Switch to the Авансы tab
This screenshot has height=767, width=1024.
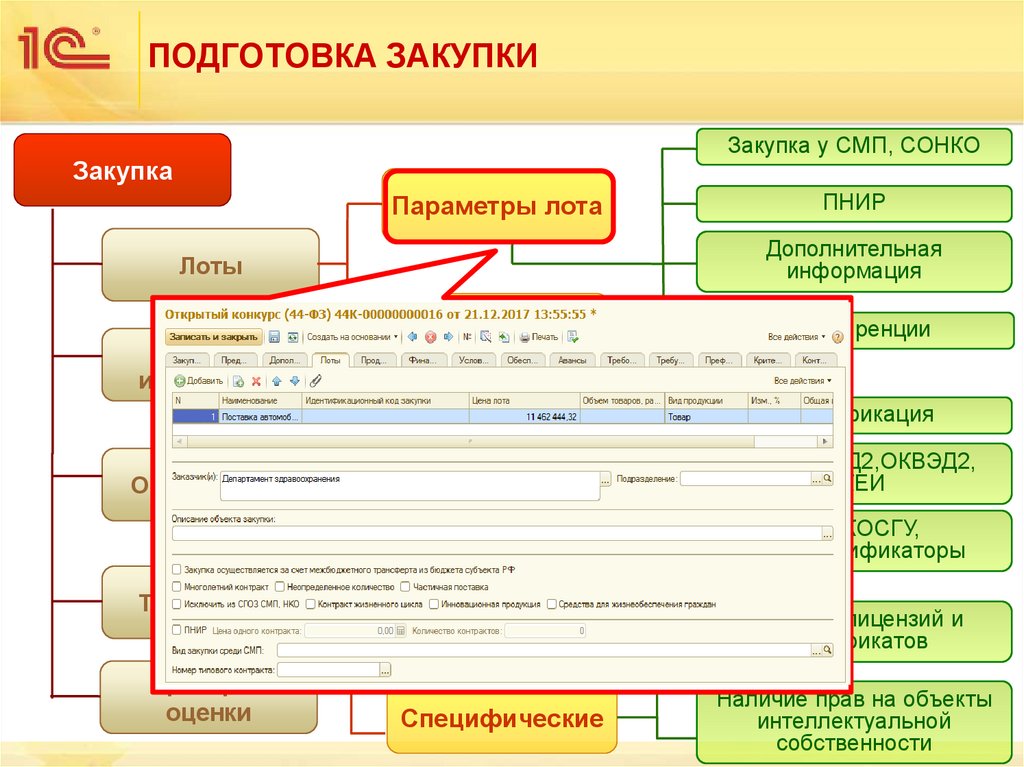coord(570,360)
